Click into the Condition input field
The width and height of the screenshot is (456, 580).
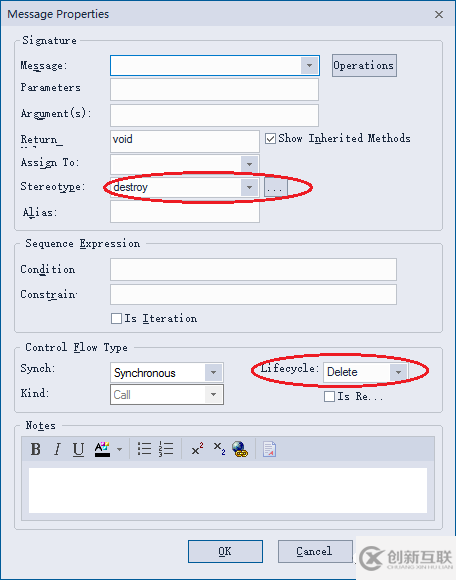[x=253, y=269]
